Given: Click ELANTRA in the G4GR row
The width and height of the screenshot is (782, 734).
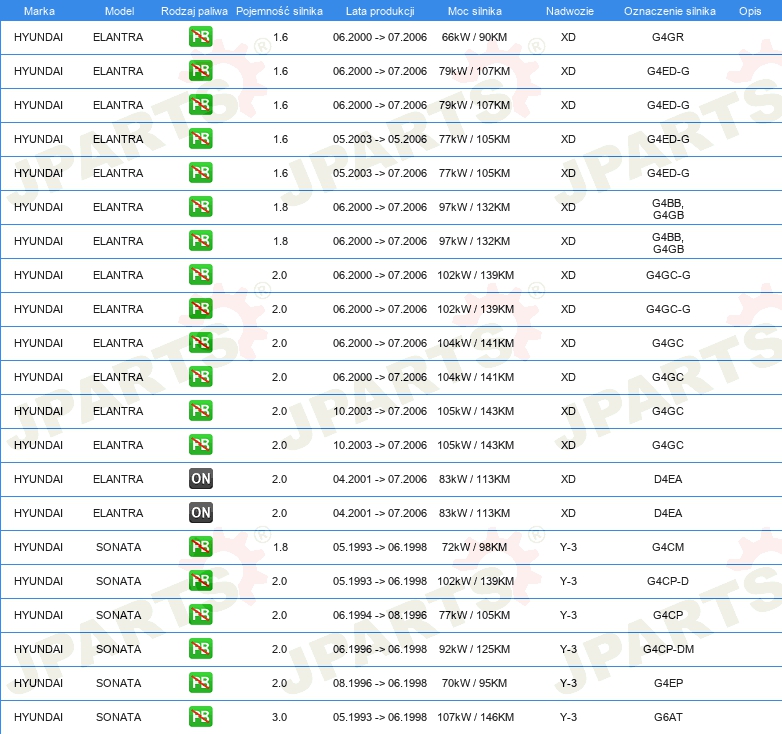Looking at the screenshot, I should (x=118, y=37).
